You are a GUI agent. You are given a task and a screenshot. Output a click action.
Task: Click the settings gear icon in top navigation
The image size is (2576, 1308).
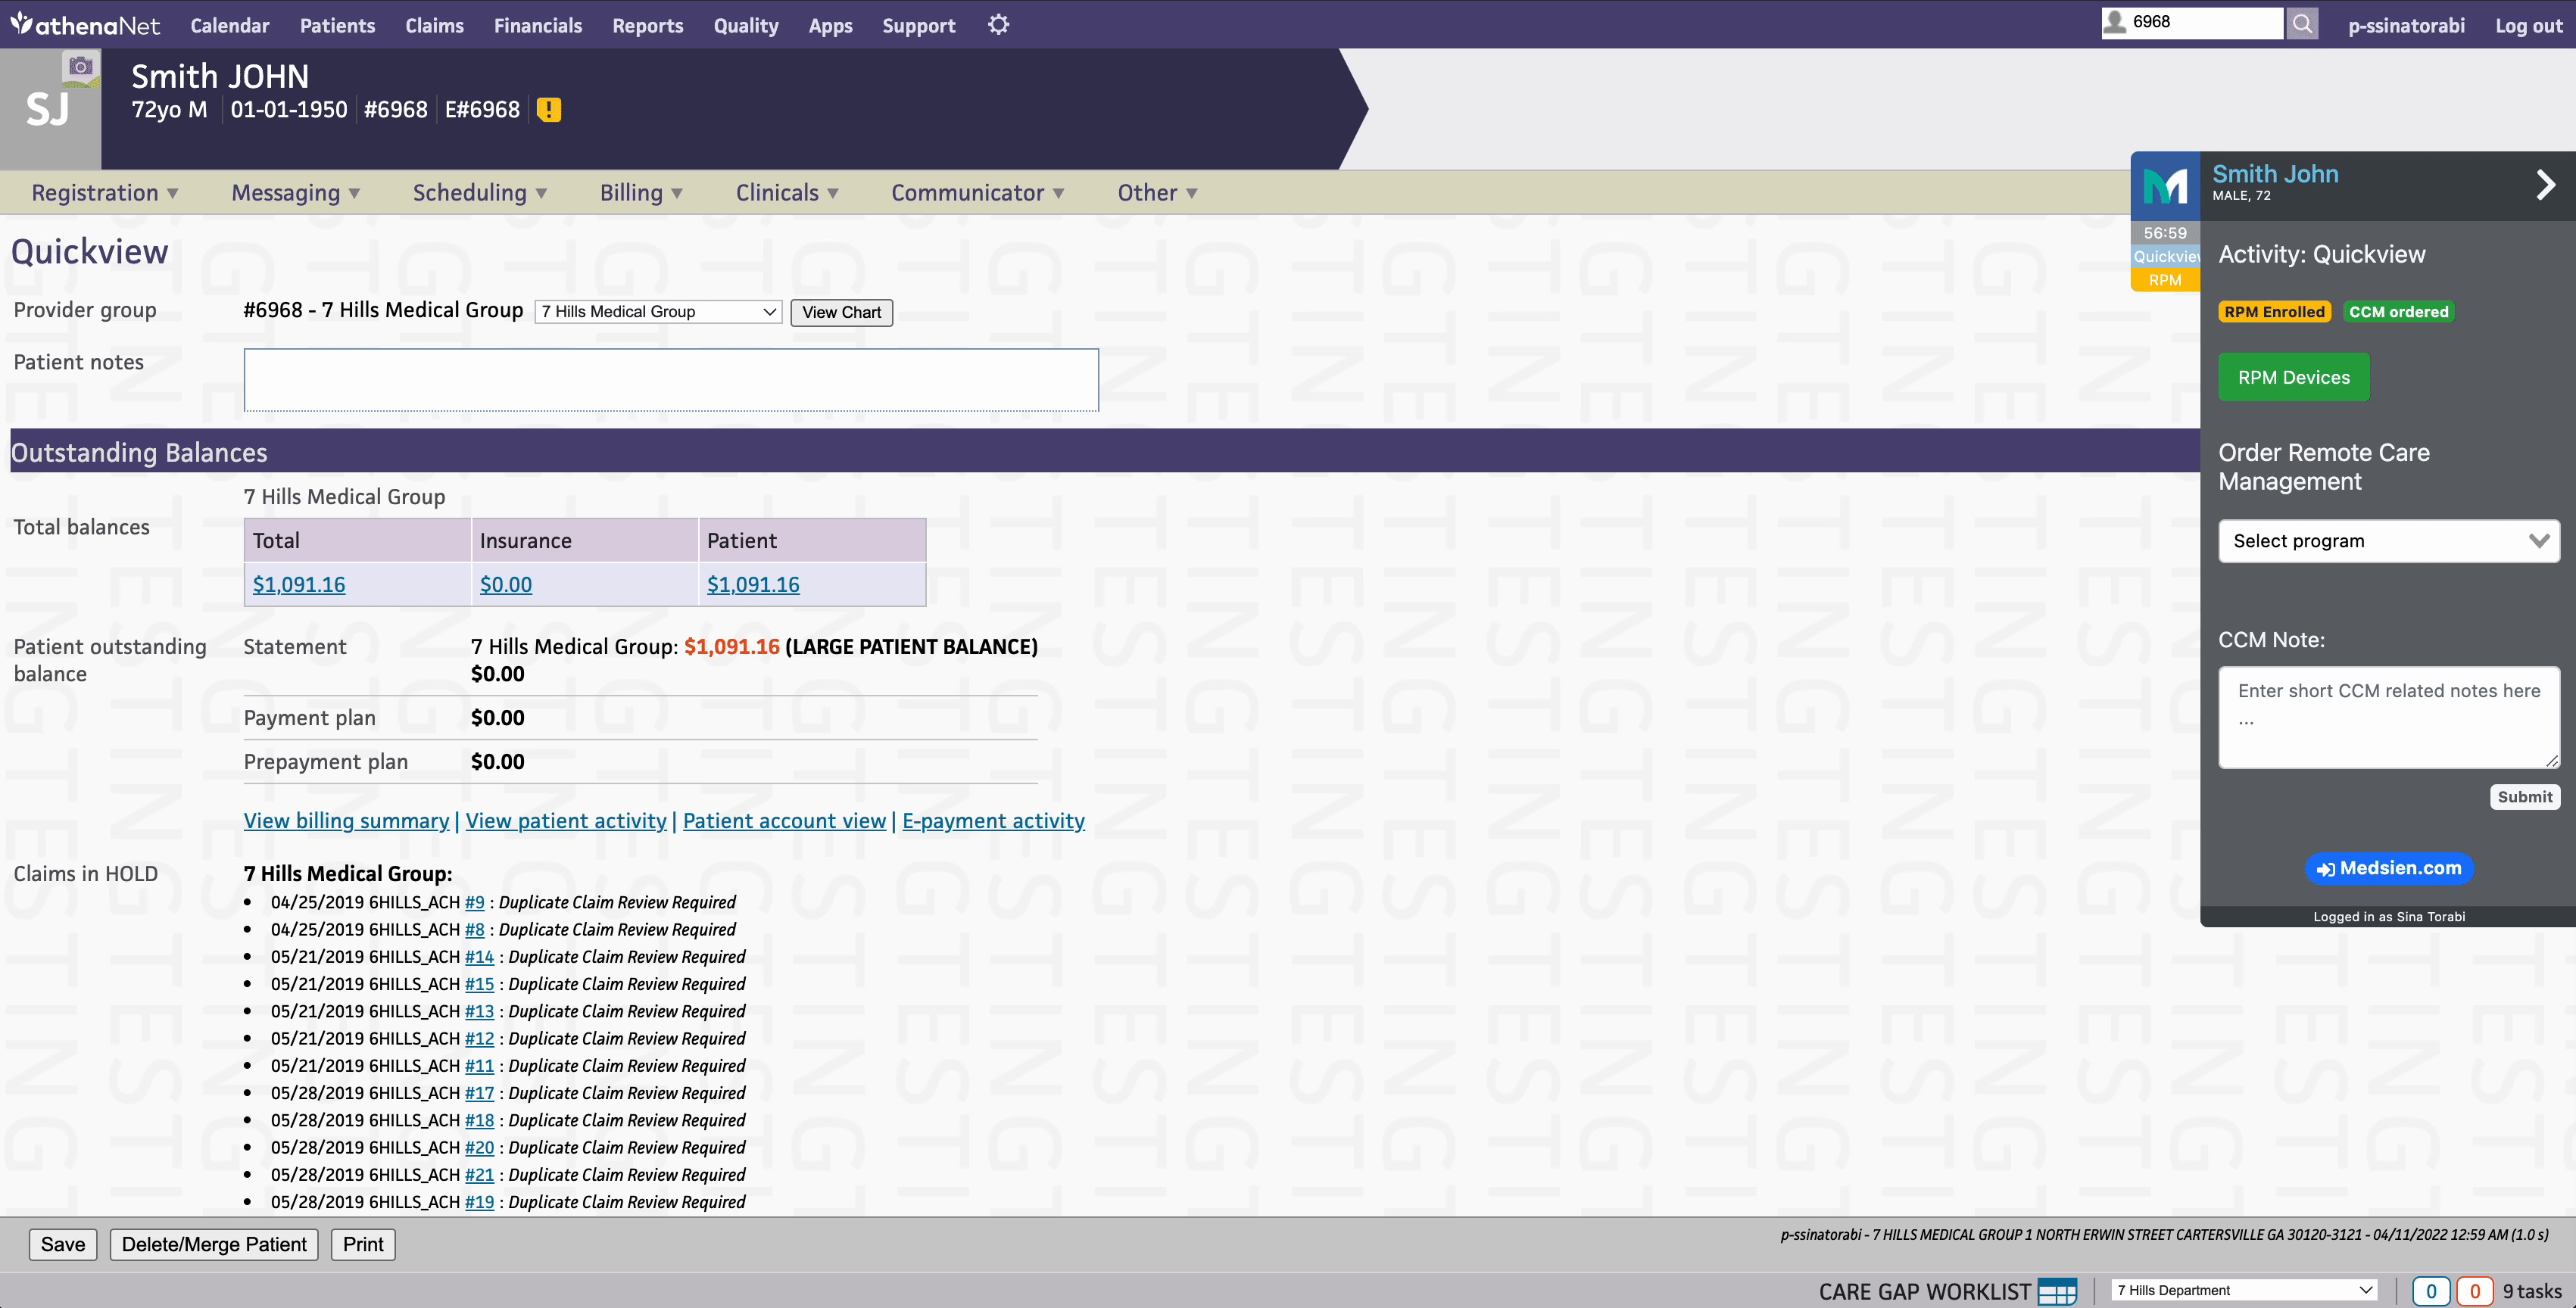click(x=998, y=25)
